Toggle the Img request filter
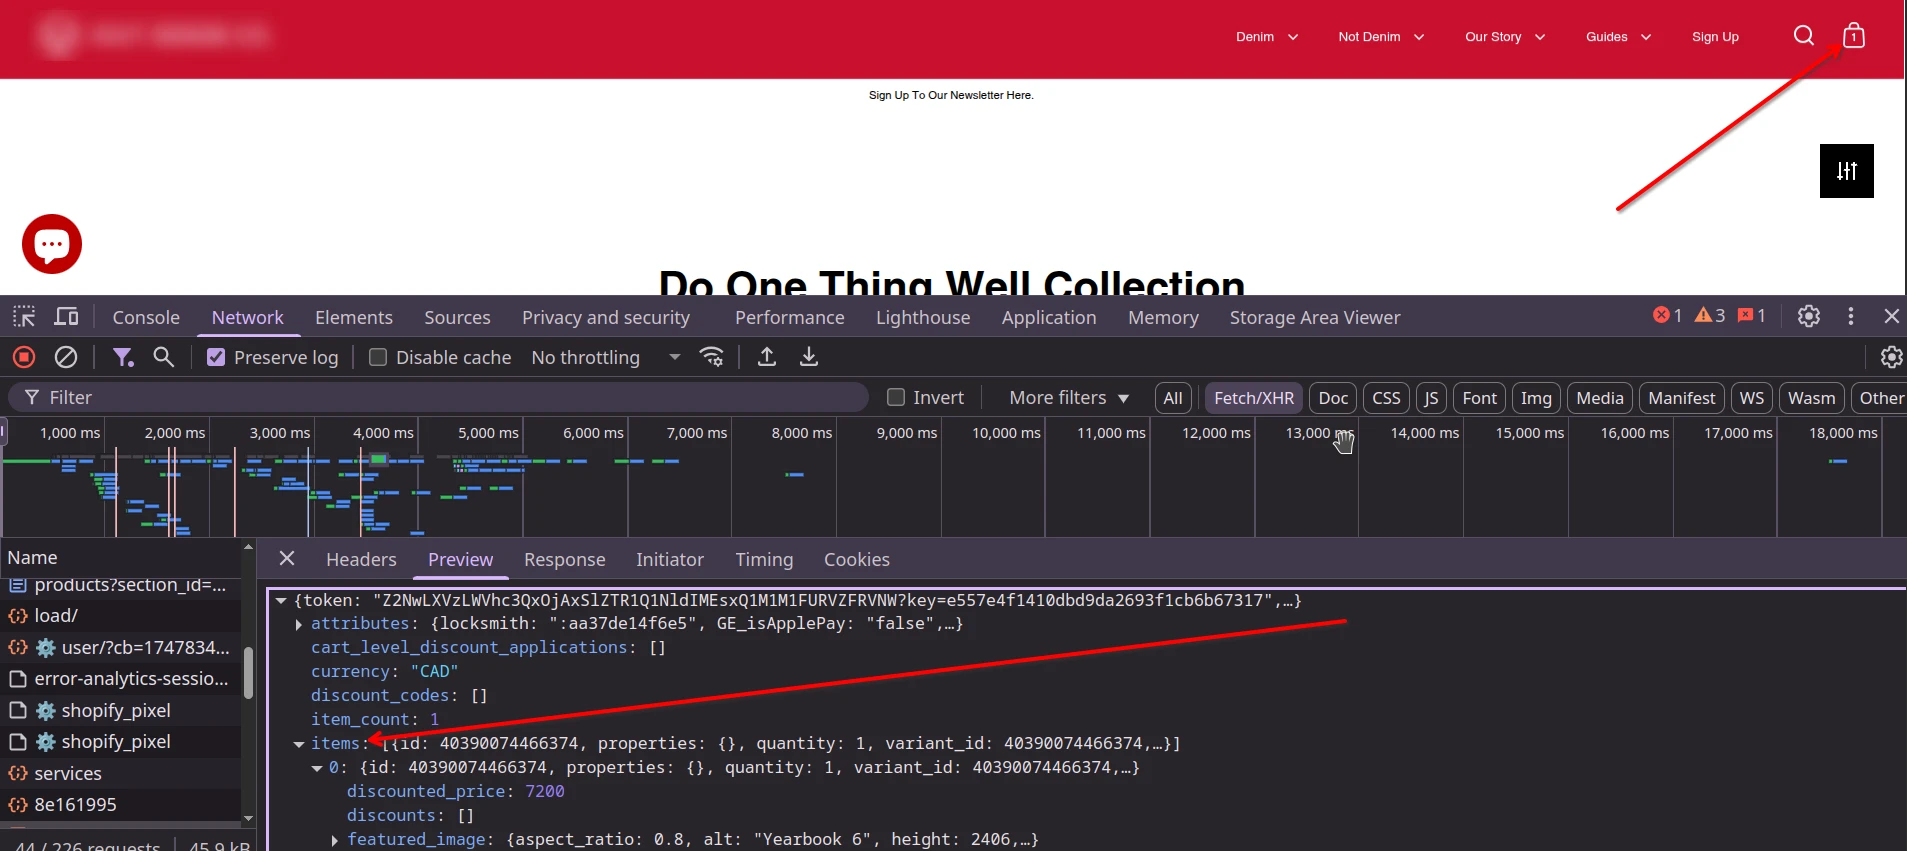 tap(1536, 398)
